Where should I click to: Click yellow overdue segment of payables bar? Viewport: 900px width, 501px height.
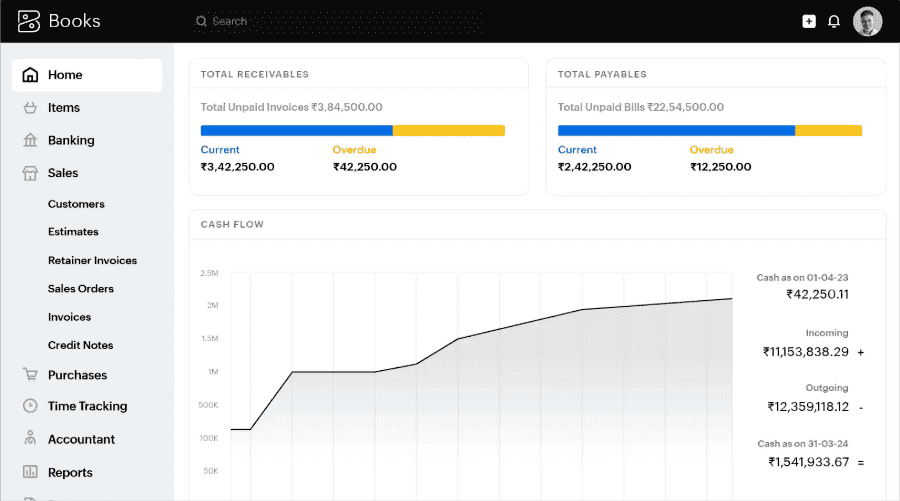tap(828, 130)
